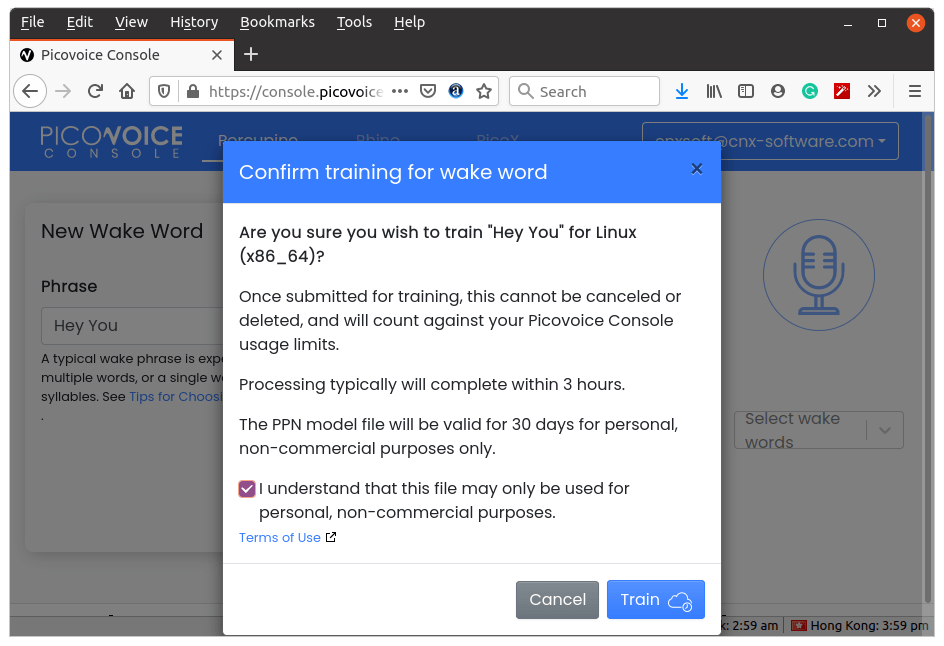
Task: Open a new browser tab
Action: pyautogui.click(x=251, y=54)
